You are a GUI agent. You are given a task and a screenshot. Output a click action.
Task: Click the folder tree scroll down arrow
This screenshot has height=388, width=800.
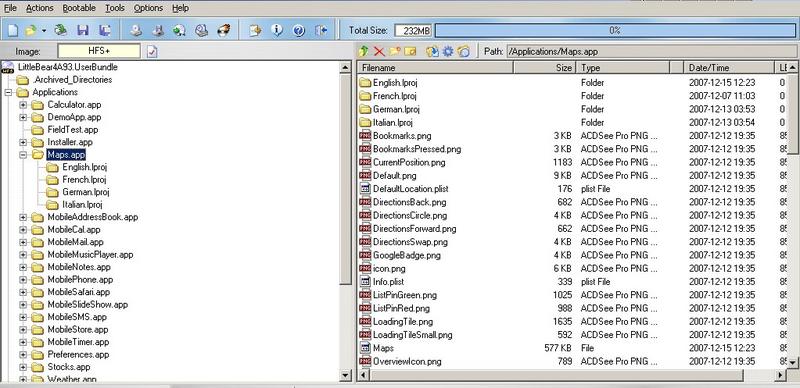[345, 375]
